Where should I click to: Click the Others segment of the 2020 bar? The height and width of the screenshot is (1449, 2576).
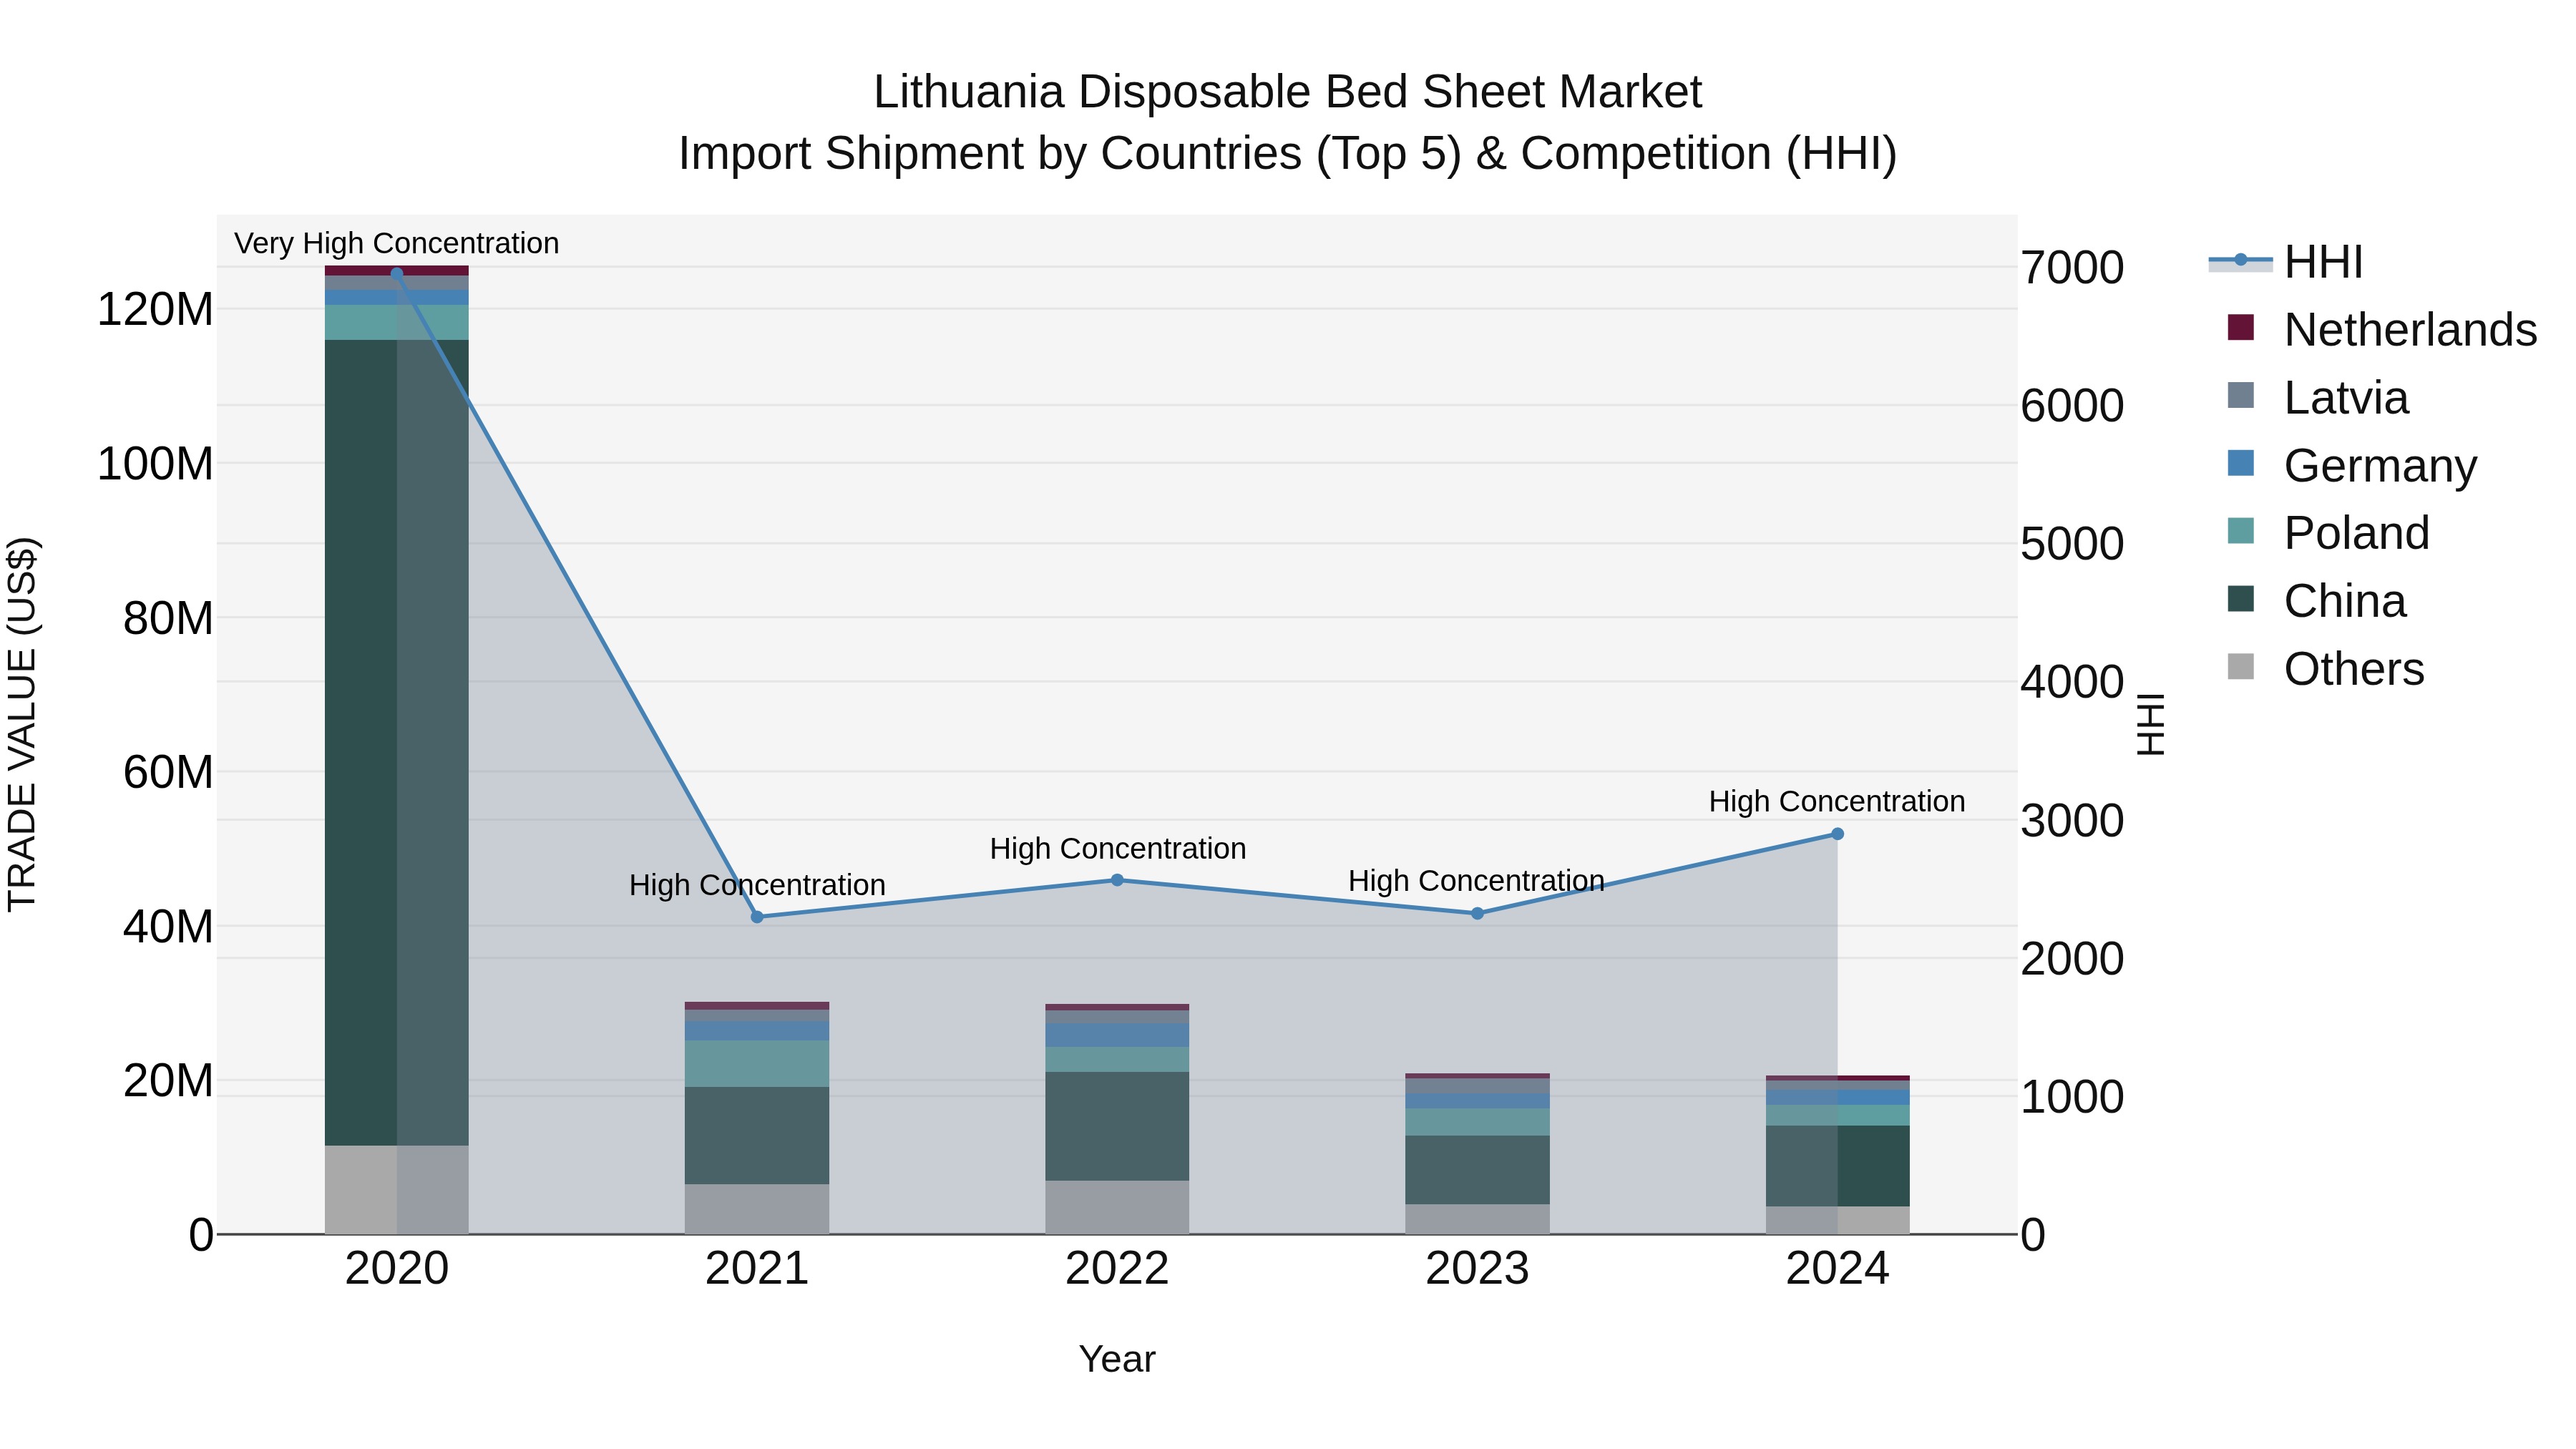point(397,1189)
